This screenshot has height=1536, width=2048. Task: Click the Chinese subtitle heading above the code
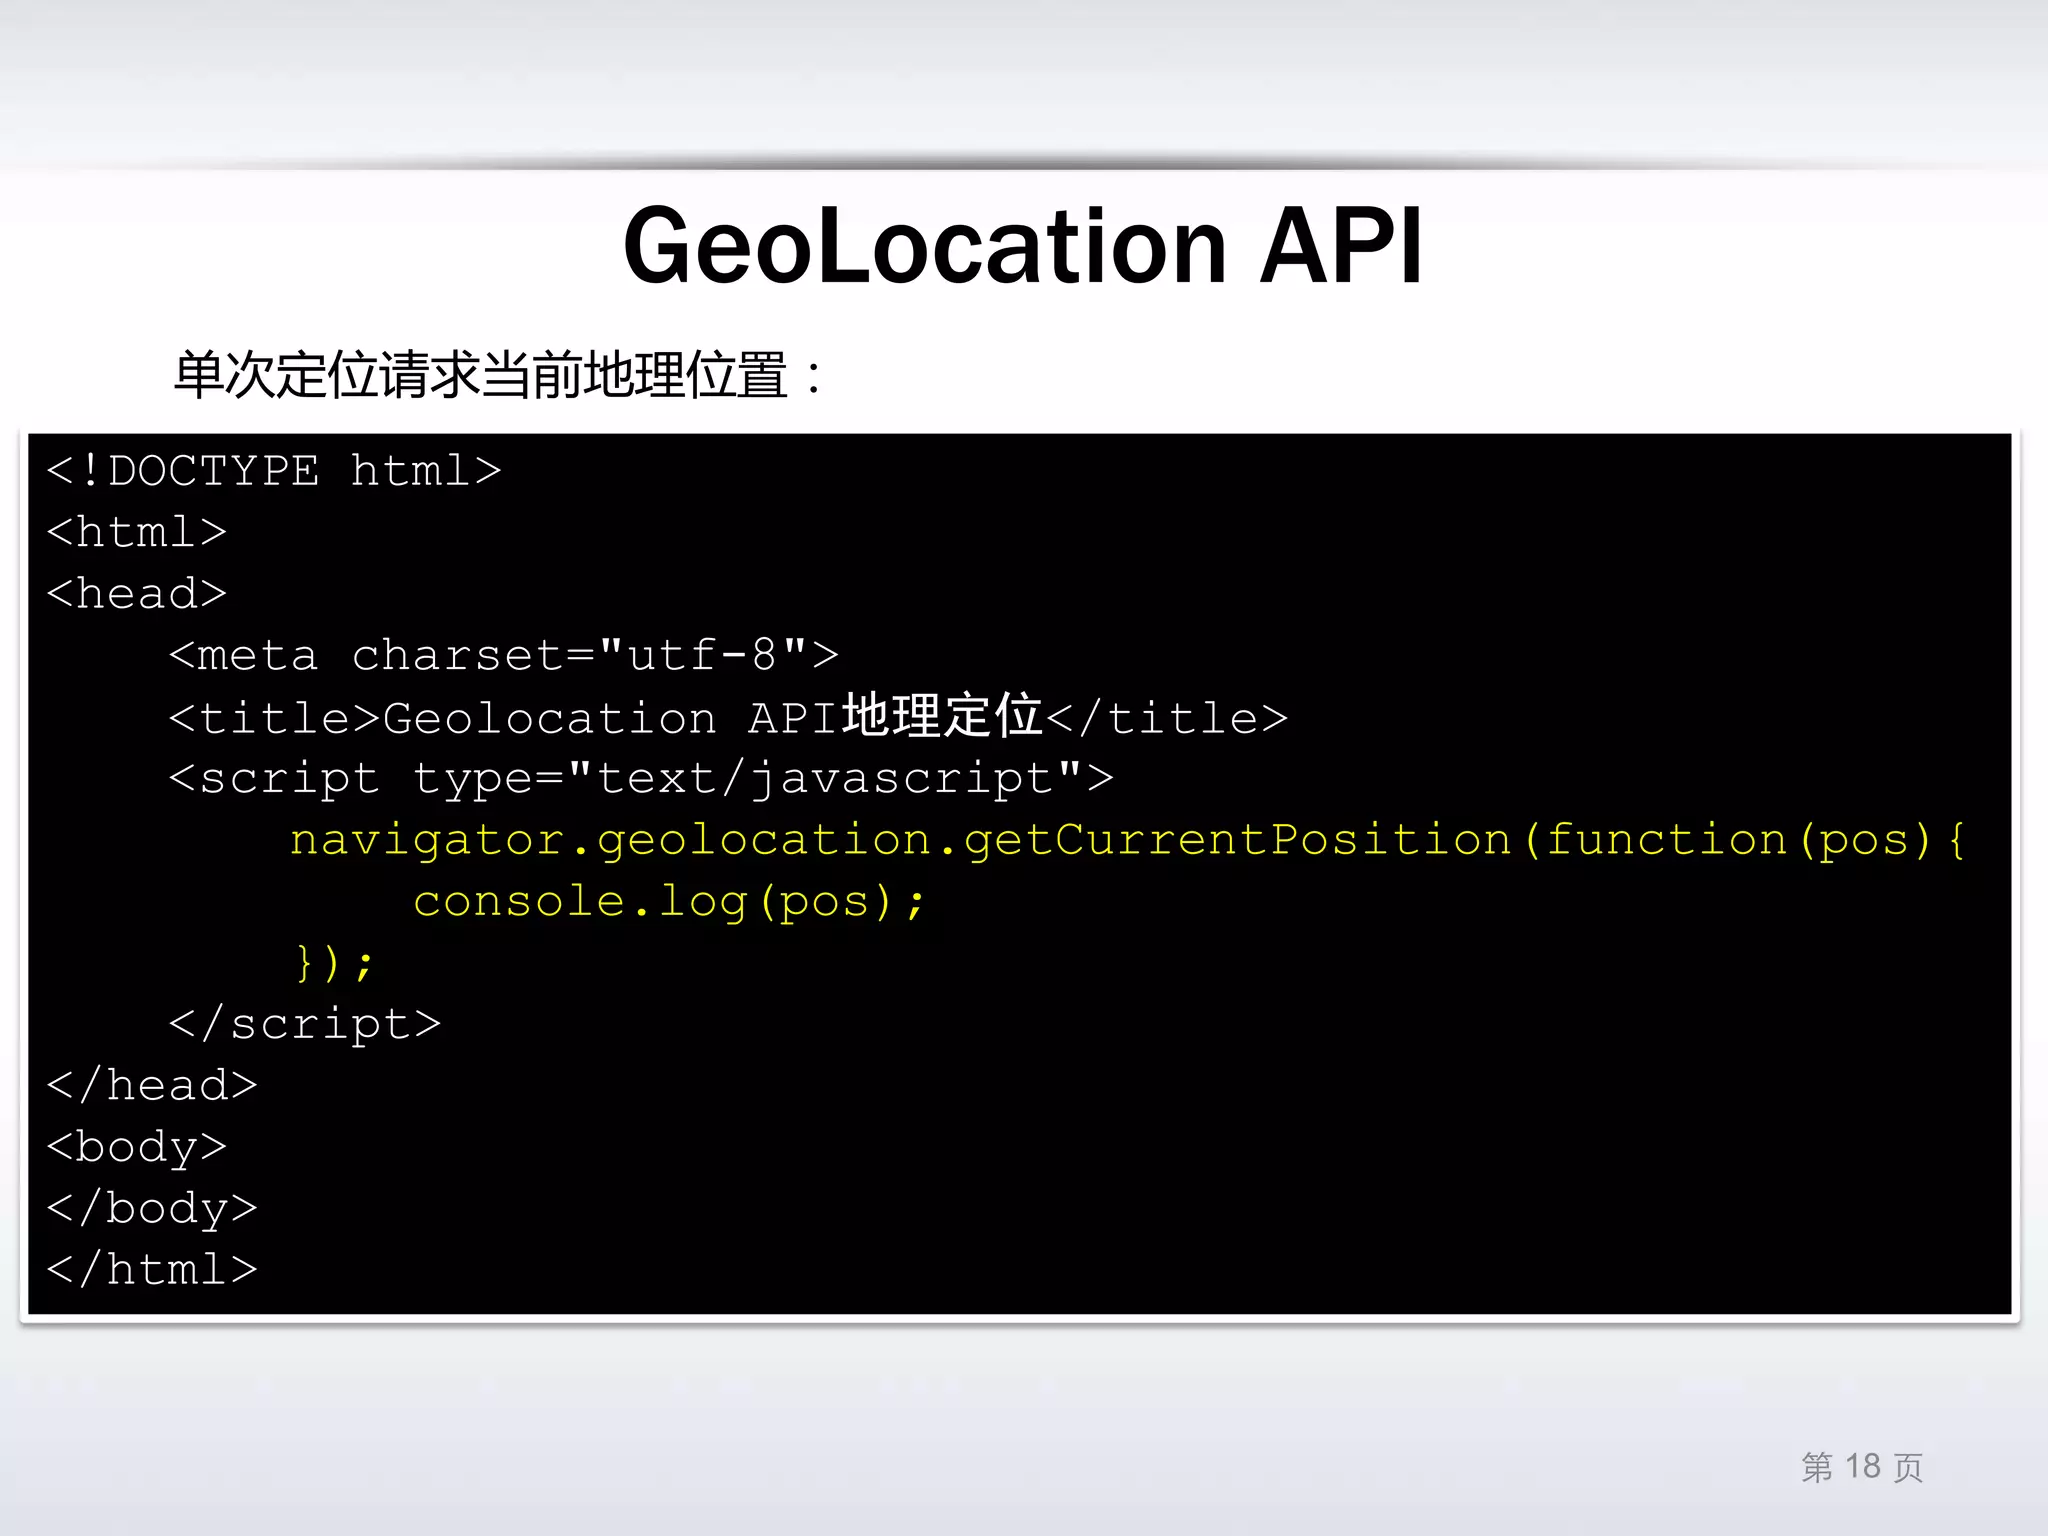(x=497, y=376)
